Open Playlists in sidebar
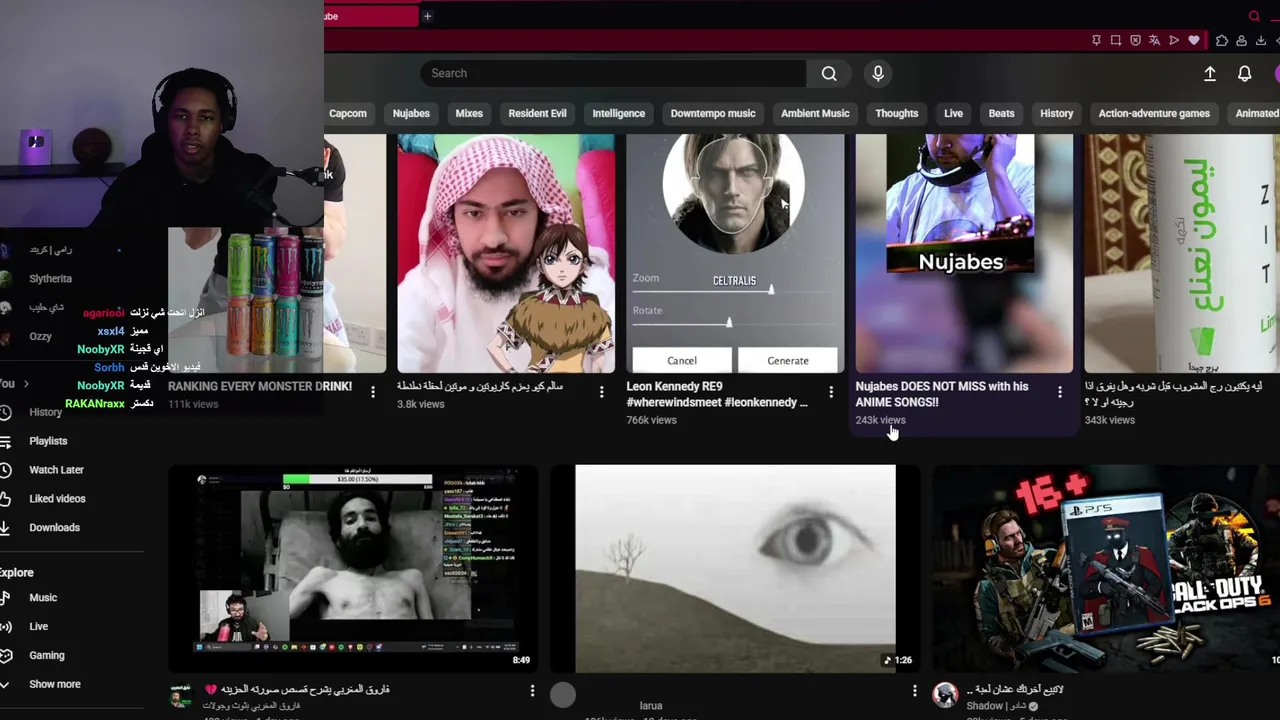The height and width of the screenshot is (720, 1280). [48, 441]
